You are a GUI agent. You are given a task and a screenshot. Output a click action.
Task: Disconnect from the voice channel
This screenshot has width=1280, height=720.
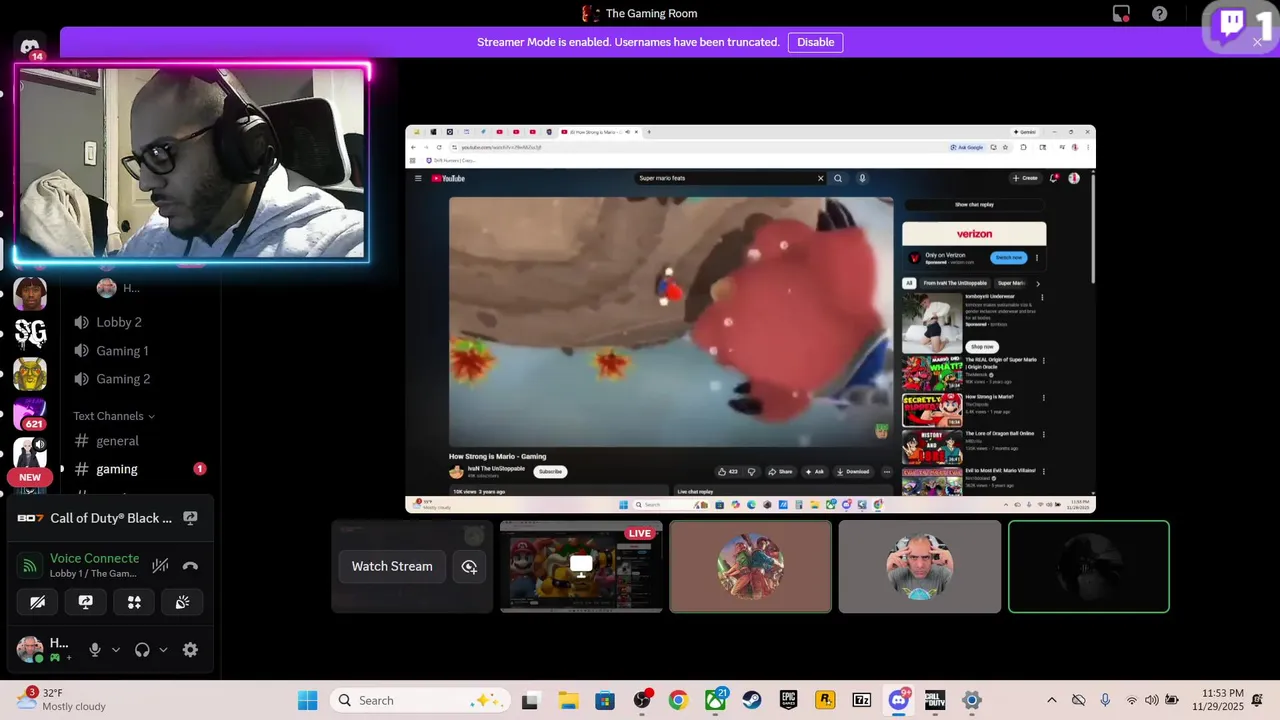[x=190, y=566]
